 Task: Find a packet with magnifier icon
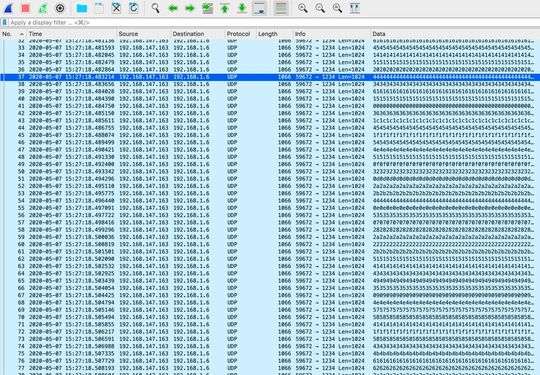pyautogui.click(x=156, y=8)
